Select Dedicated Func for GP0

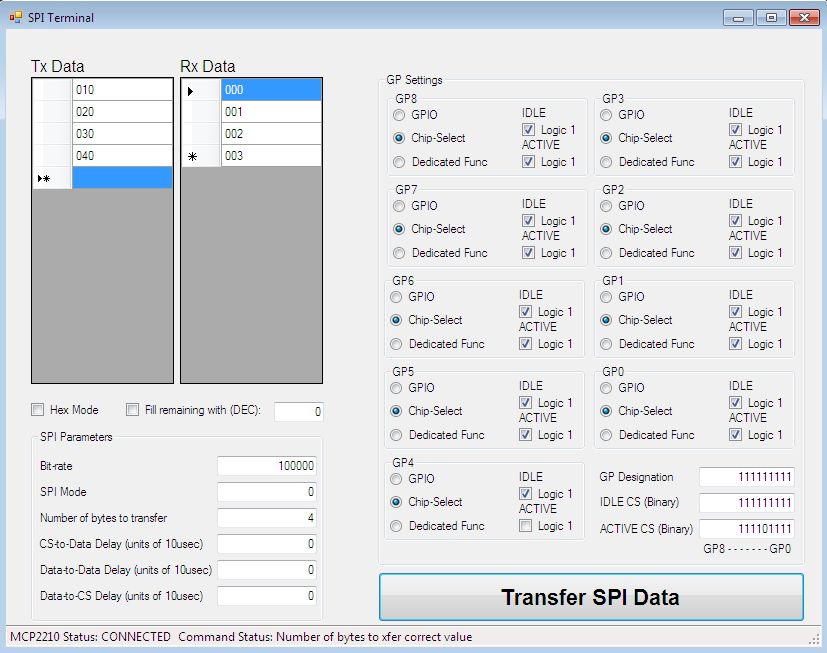coord(607,435)
